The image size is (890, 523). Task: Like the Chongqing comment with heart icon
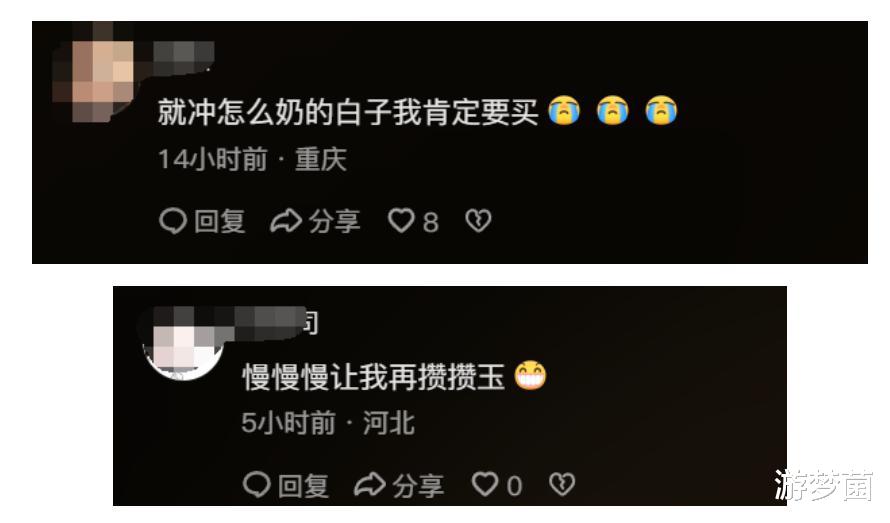[x=401, y=220]
